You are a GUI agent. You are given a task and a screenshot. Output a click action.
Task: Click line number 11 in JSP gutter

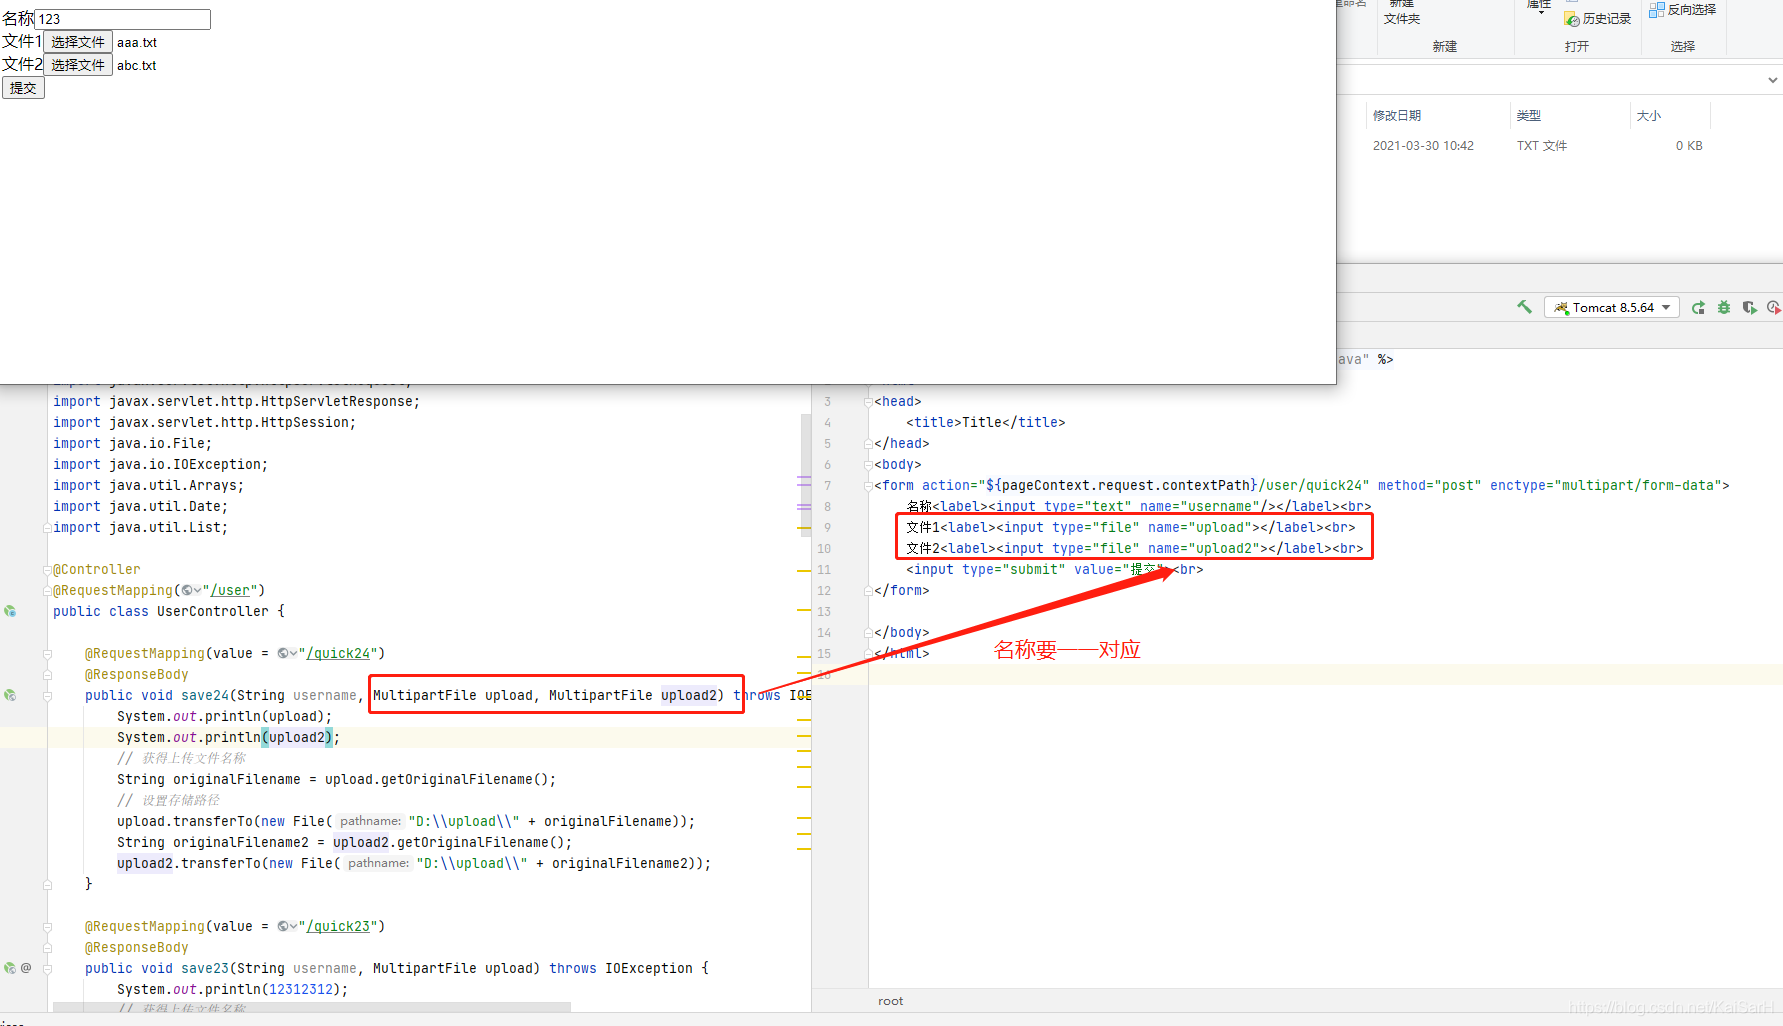(x=824, y=569)
